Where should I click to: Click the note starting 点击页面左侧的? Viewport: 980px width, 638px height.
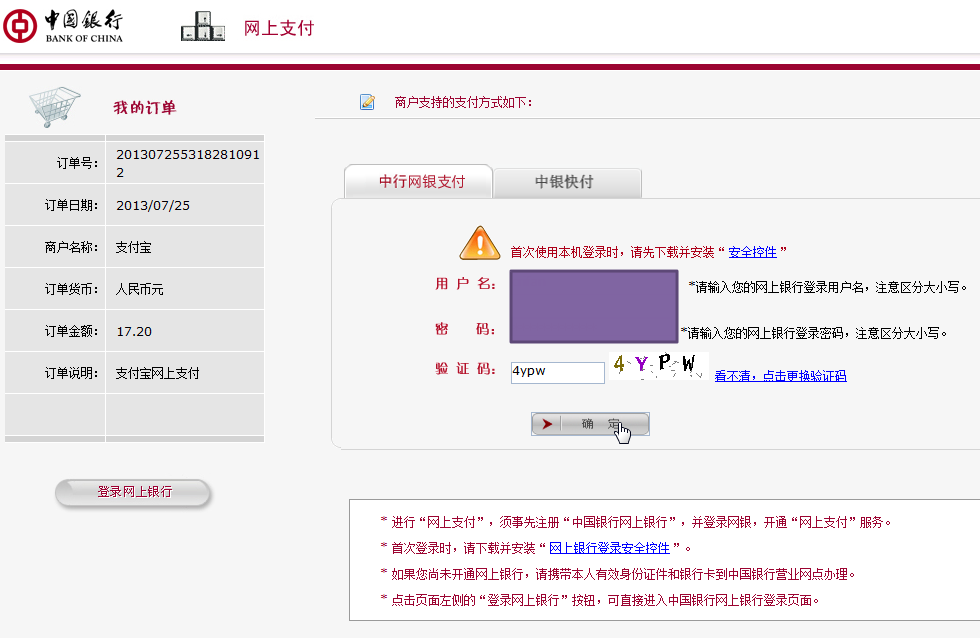[600, 600]
